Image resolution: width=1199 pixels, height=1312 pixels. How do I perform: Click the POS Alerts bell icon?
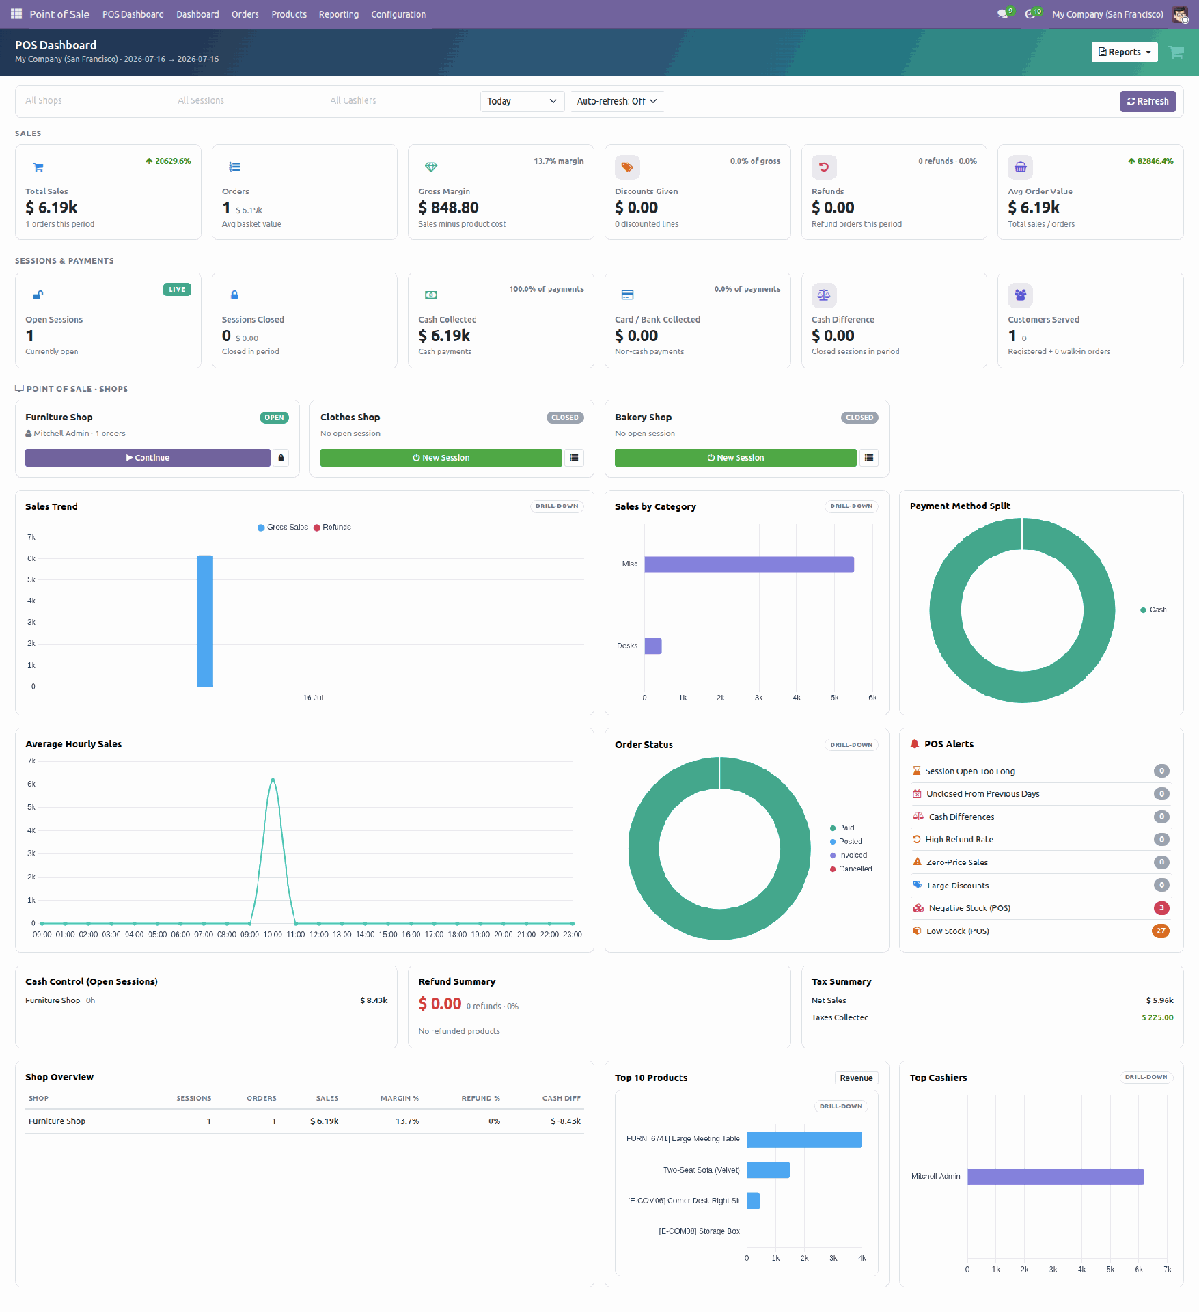(915, 744)
